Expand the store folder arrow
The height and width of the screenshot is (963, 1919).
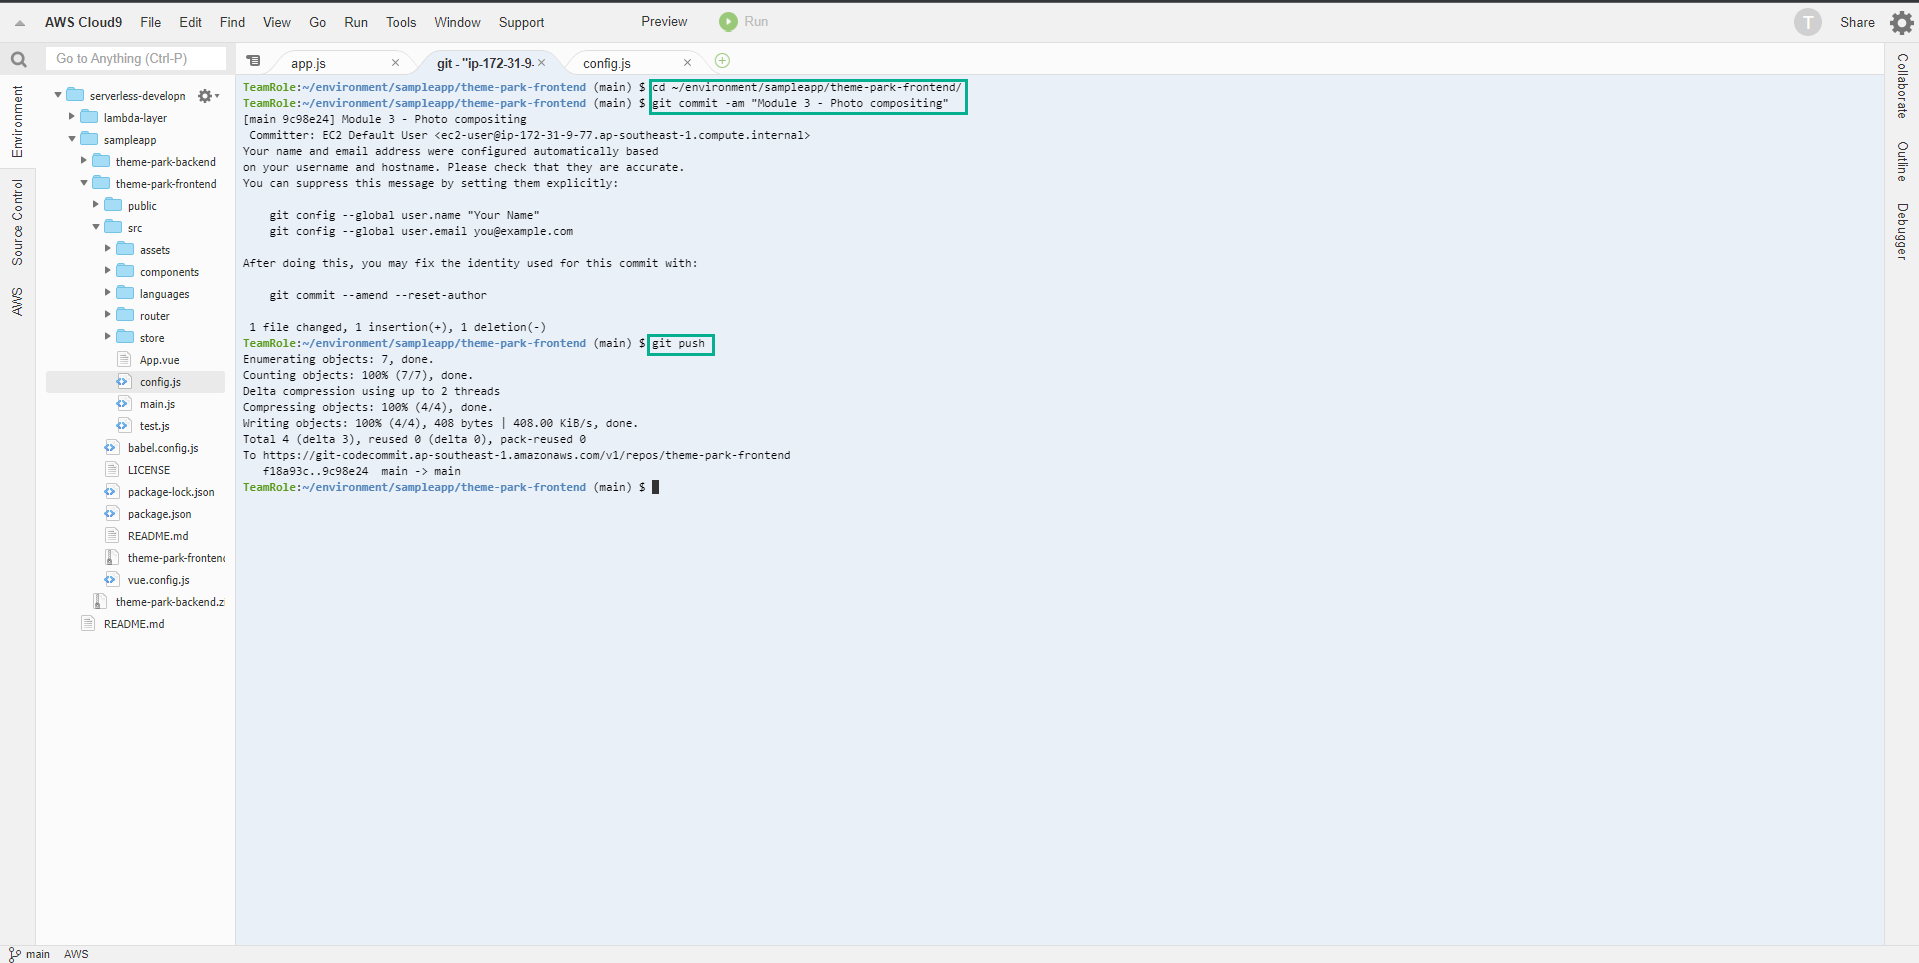coord(107,337)
